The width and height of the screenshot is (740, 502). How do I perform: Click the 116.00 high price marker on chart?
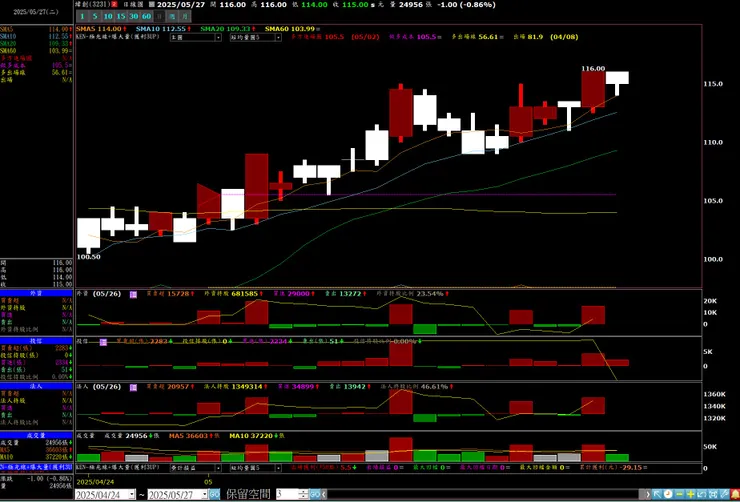pyautogui.click(x=593, y=69)
